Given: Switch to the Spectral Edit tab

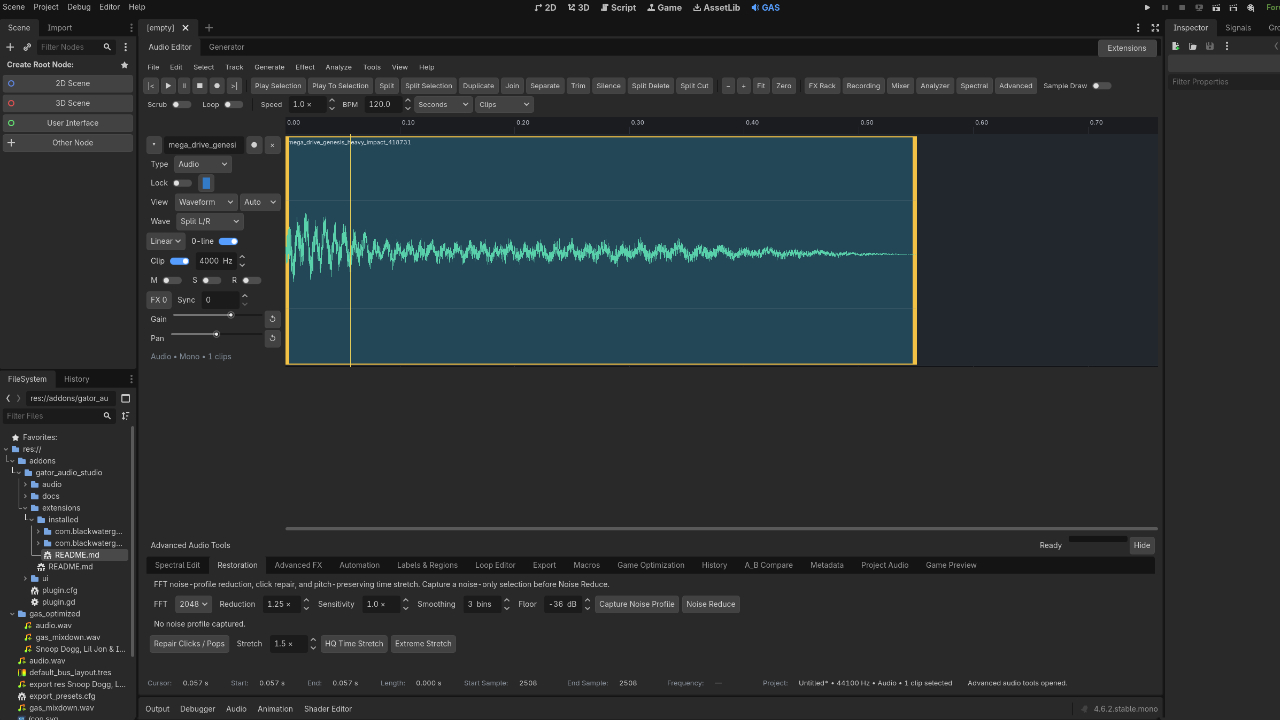Looking at the screenshot, I should (x=178, y=565).
